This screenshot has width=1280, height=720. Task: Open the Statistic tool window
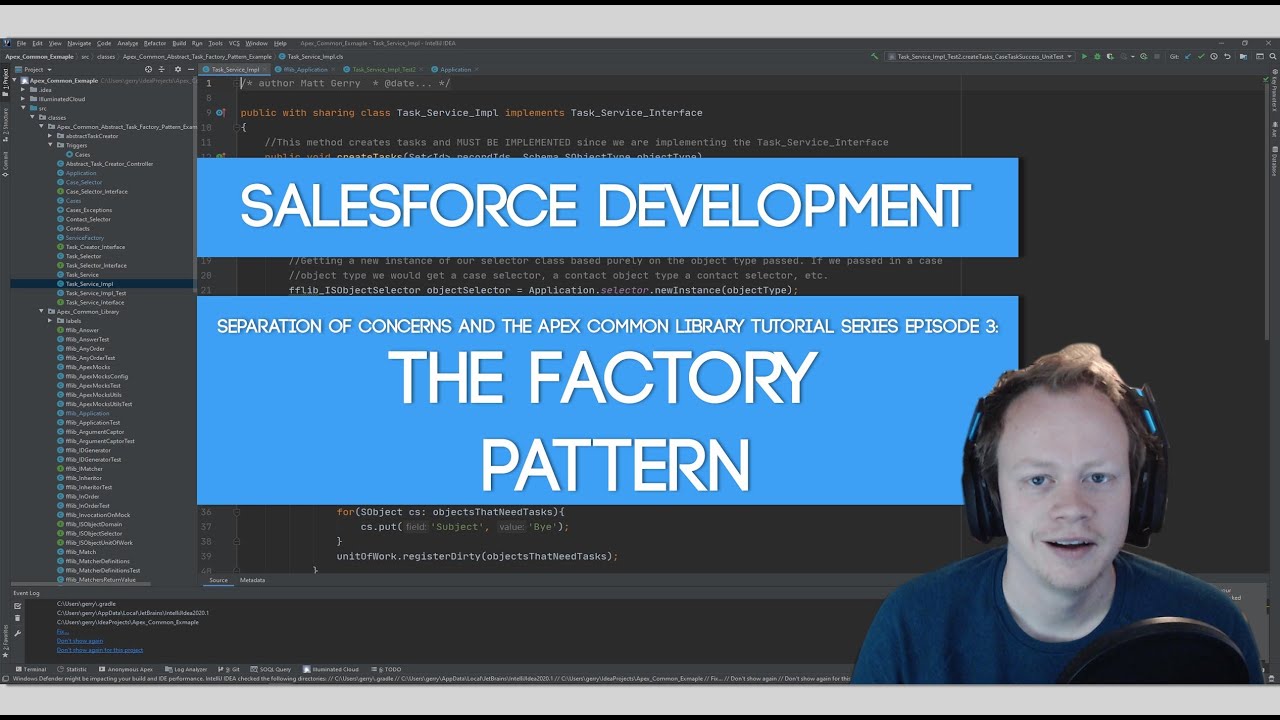click(x=73, y=669)
